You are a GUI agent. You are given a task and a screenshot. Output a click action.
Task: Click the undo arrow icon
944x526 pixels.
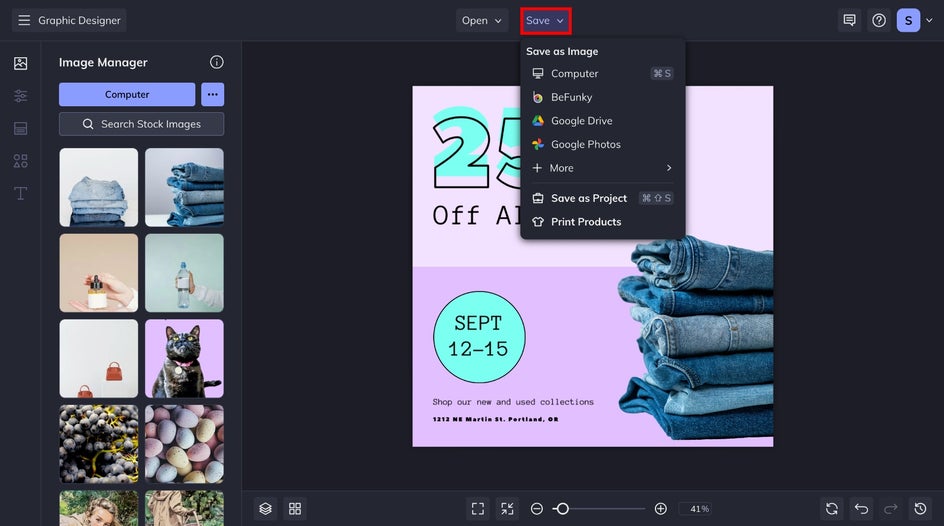[x=862, y=509]
